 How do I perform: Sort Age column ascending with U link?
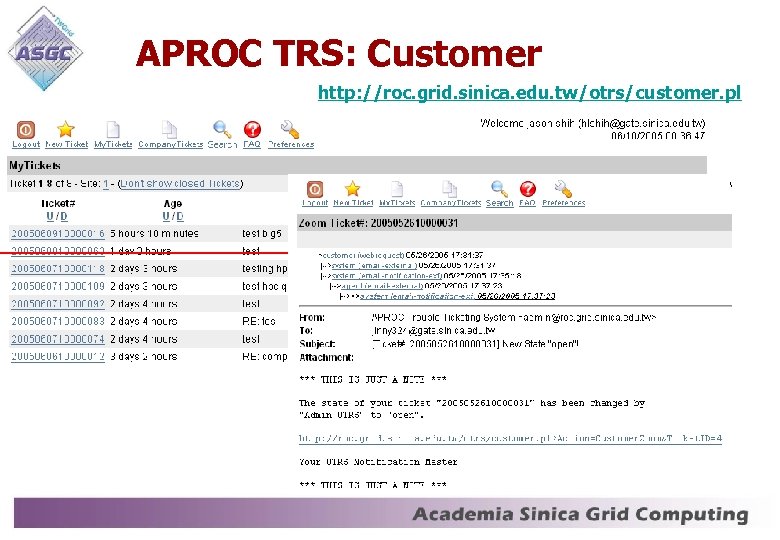[166, 216]
